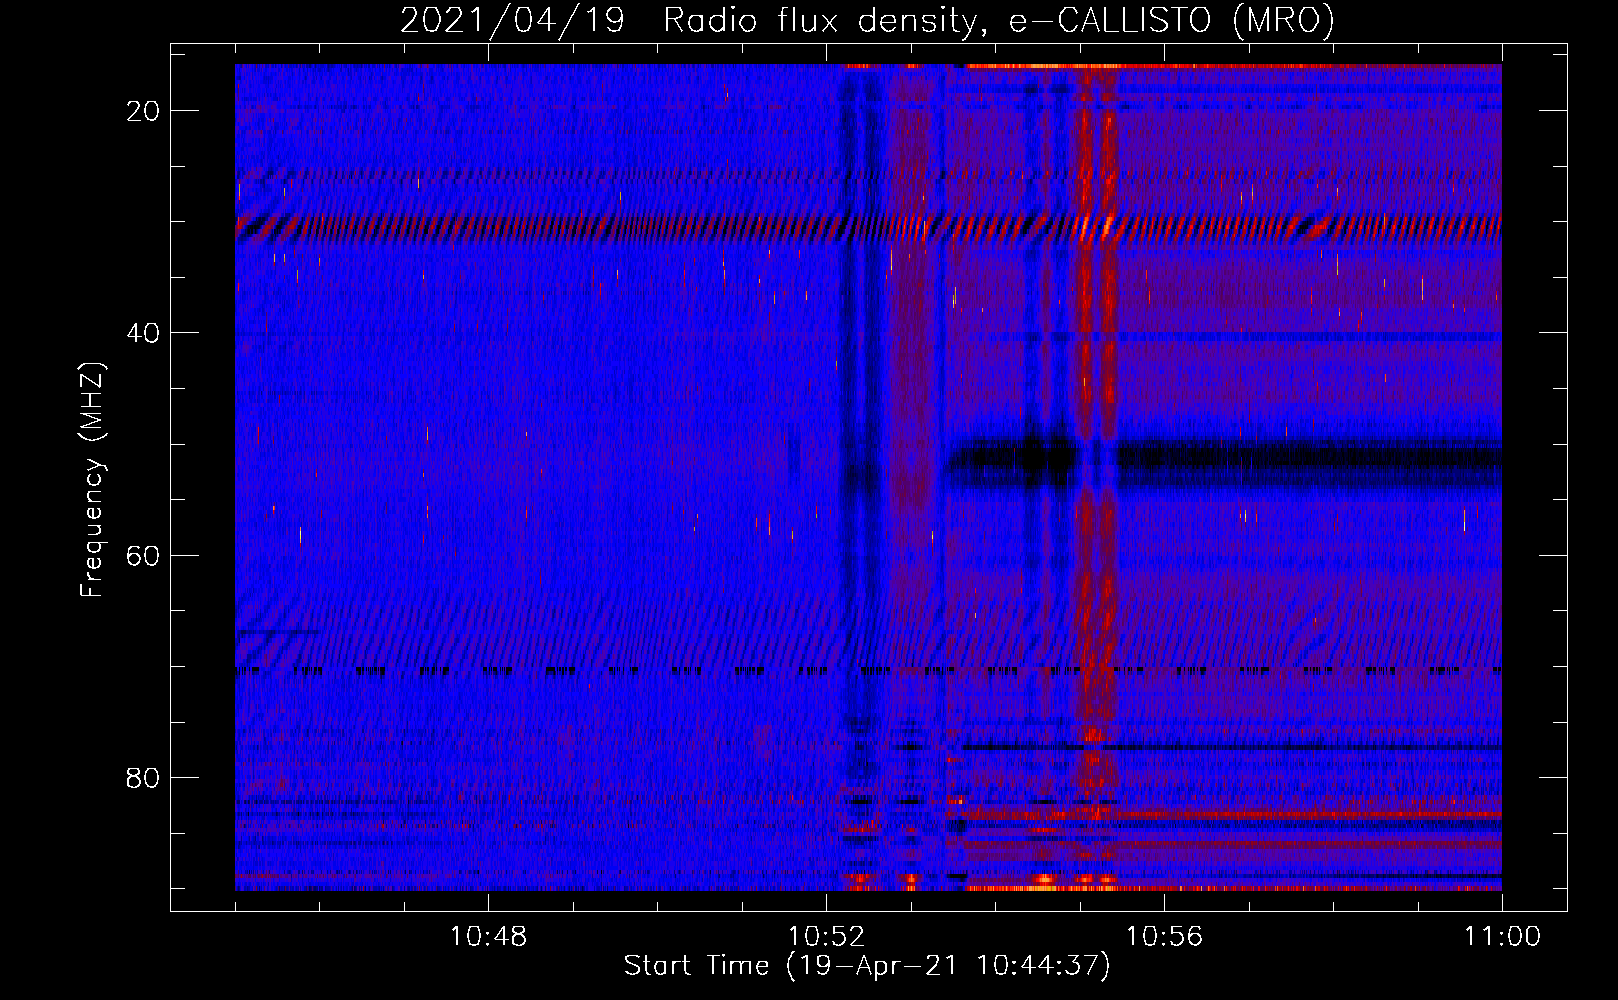Click the frequency axis value 60

click(143, 555)
